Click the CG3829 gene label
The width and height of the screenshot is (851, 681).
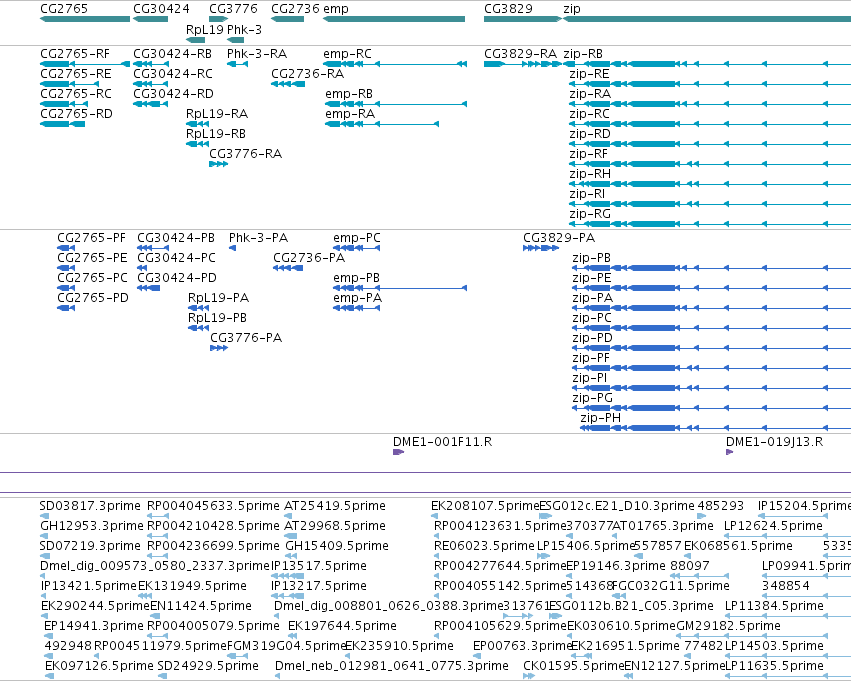point(508,9)
